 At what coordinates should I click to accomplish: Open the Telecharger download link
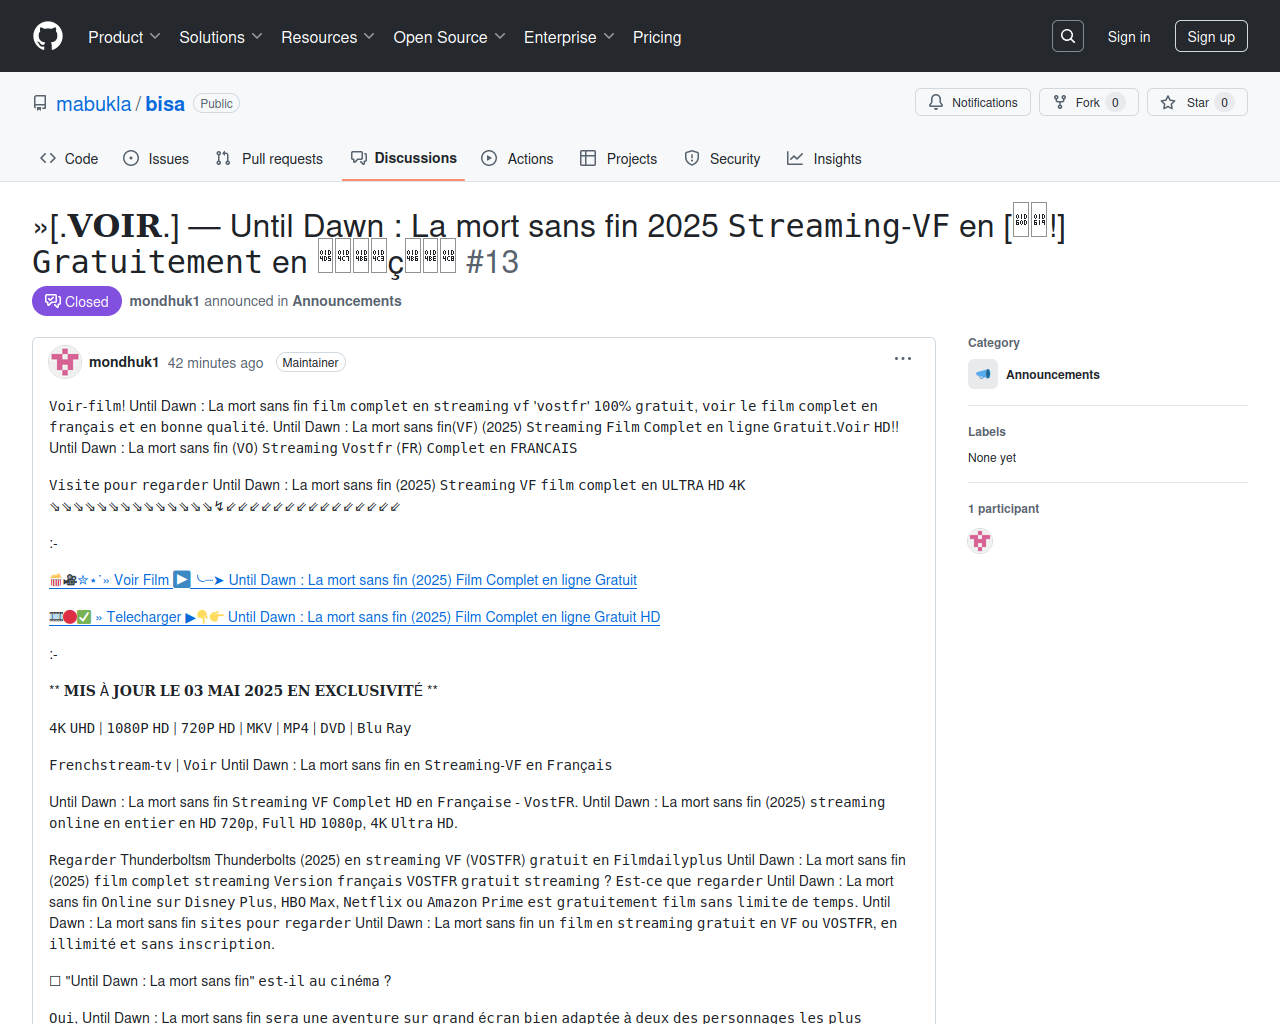[x=355, y=617]
